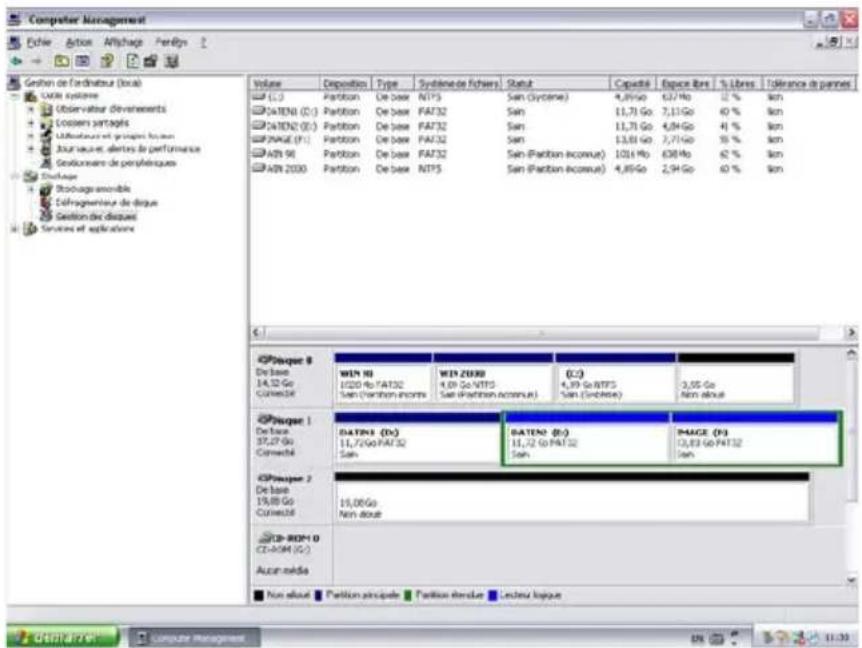Click the refresh/export sheet toolbar icon
862x648 pixels.
pyautogui.click(x=133, y=61)
